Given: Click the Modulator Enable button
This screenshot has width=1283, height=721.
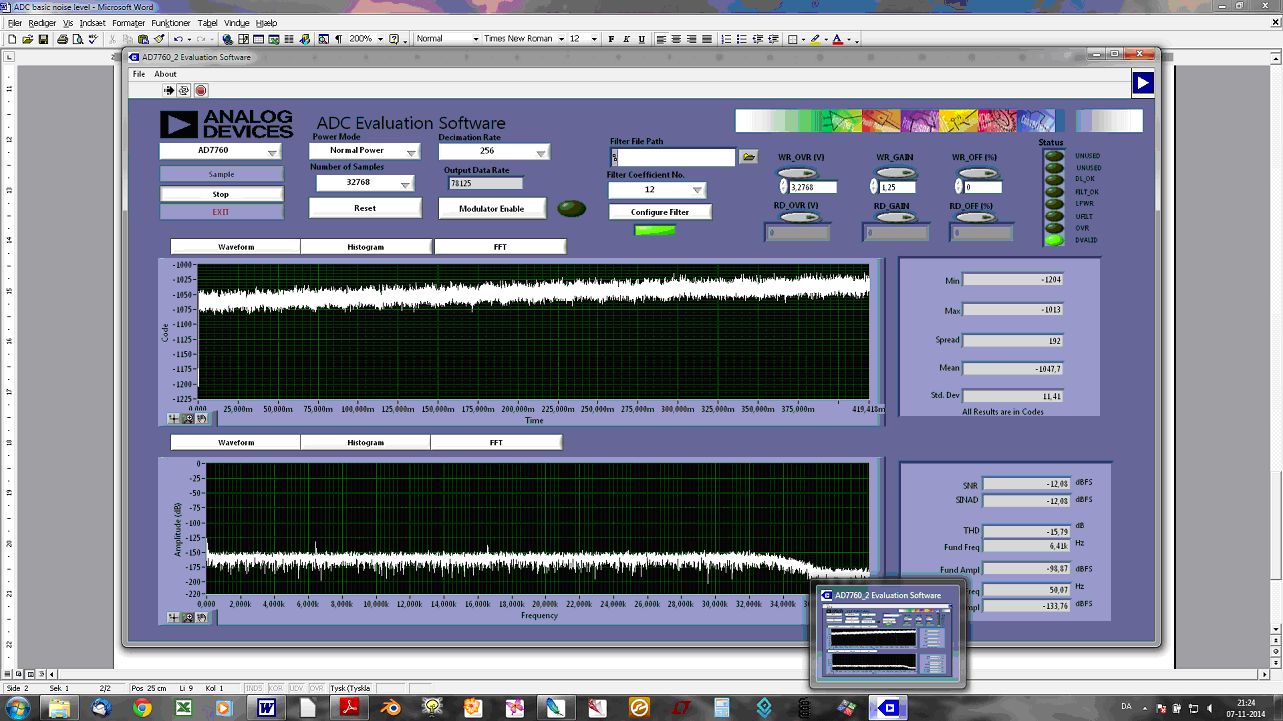Looking at the screenshot, I should coord(492,208).
